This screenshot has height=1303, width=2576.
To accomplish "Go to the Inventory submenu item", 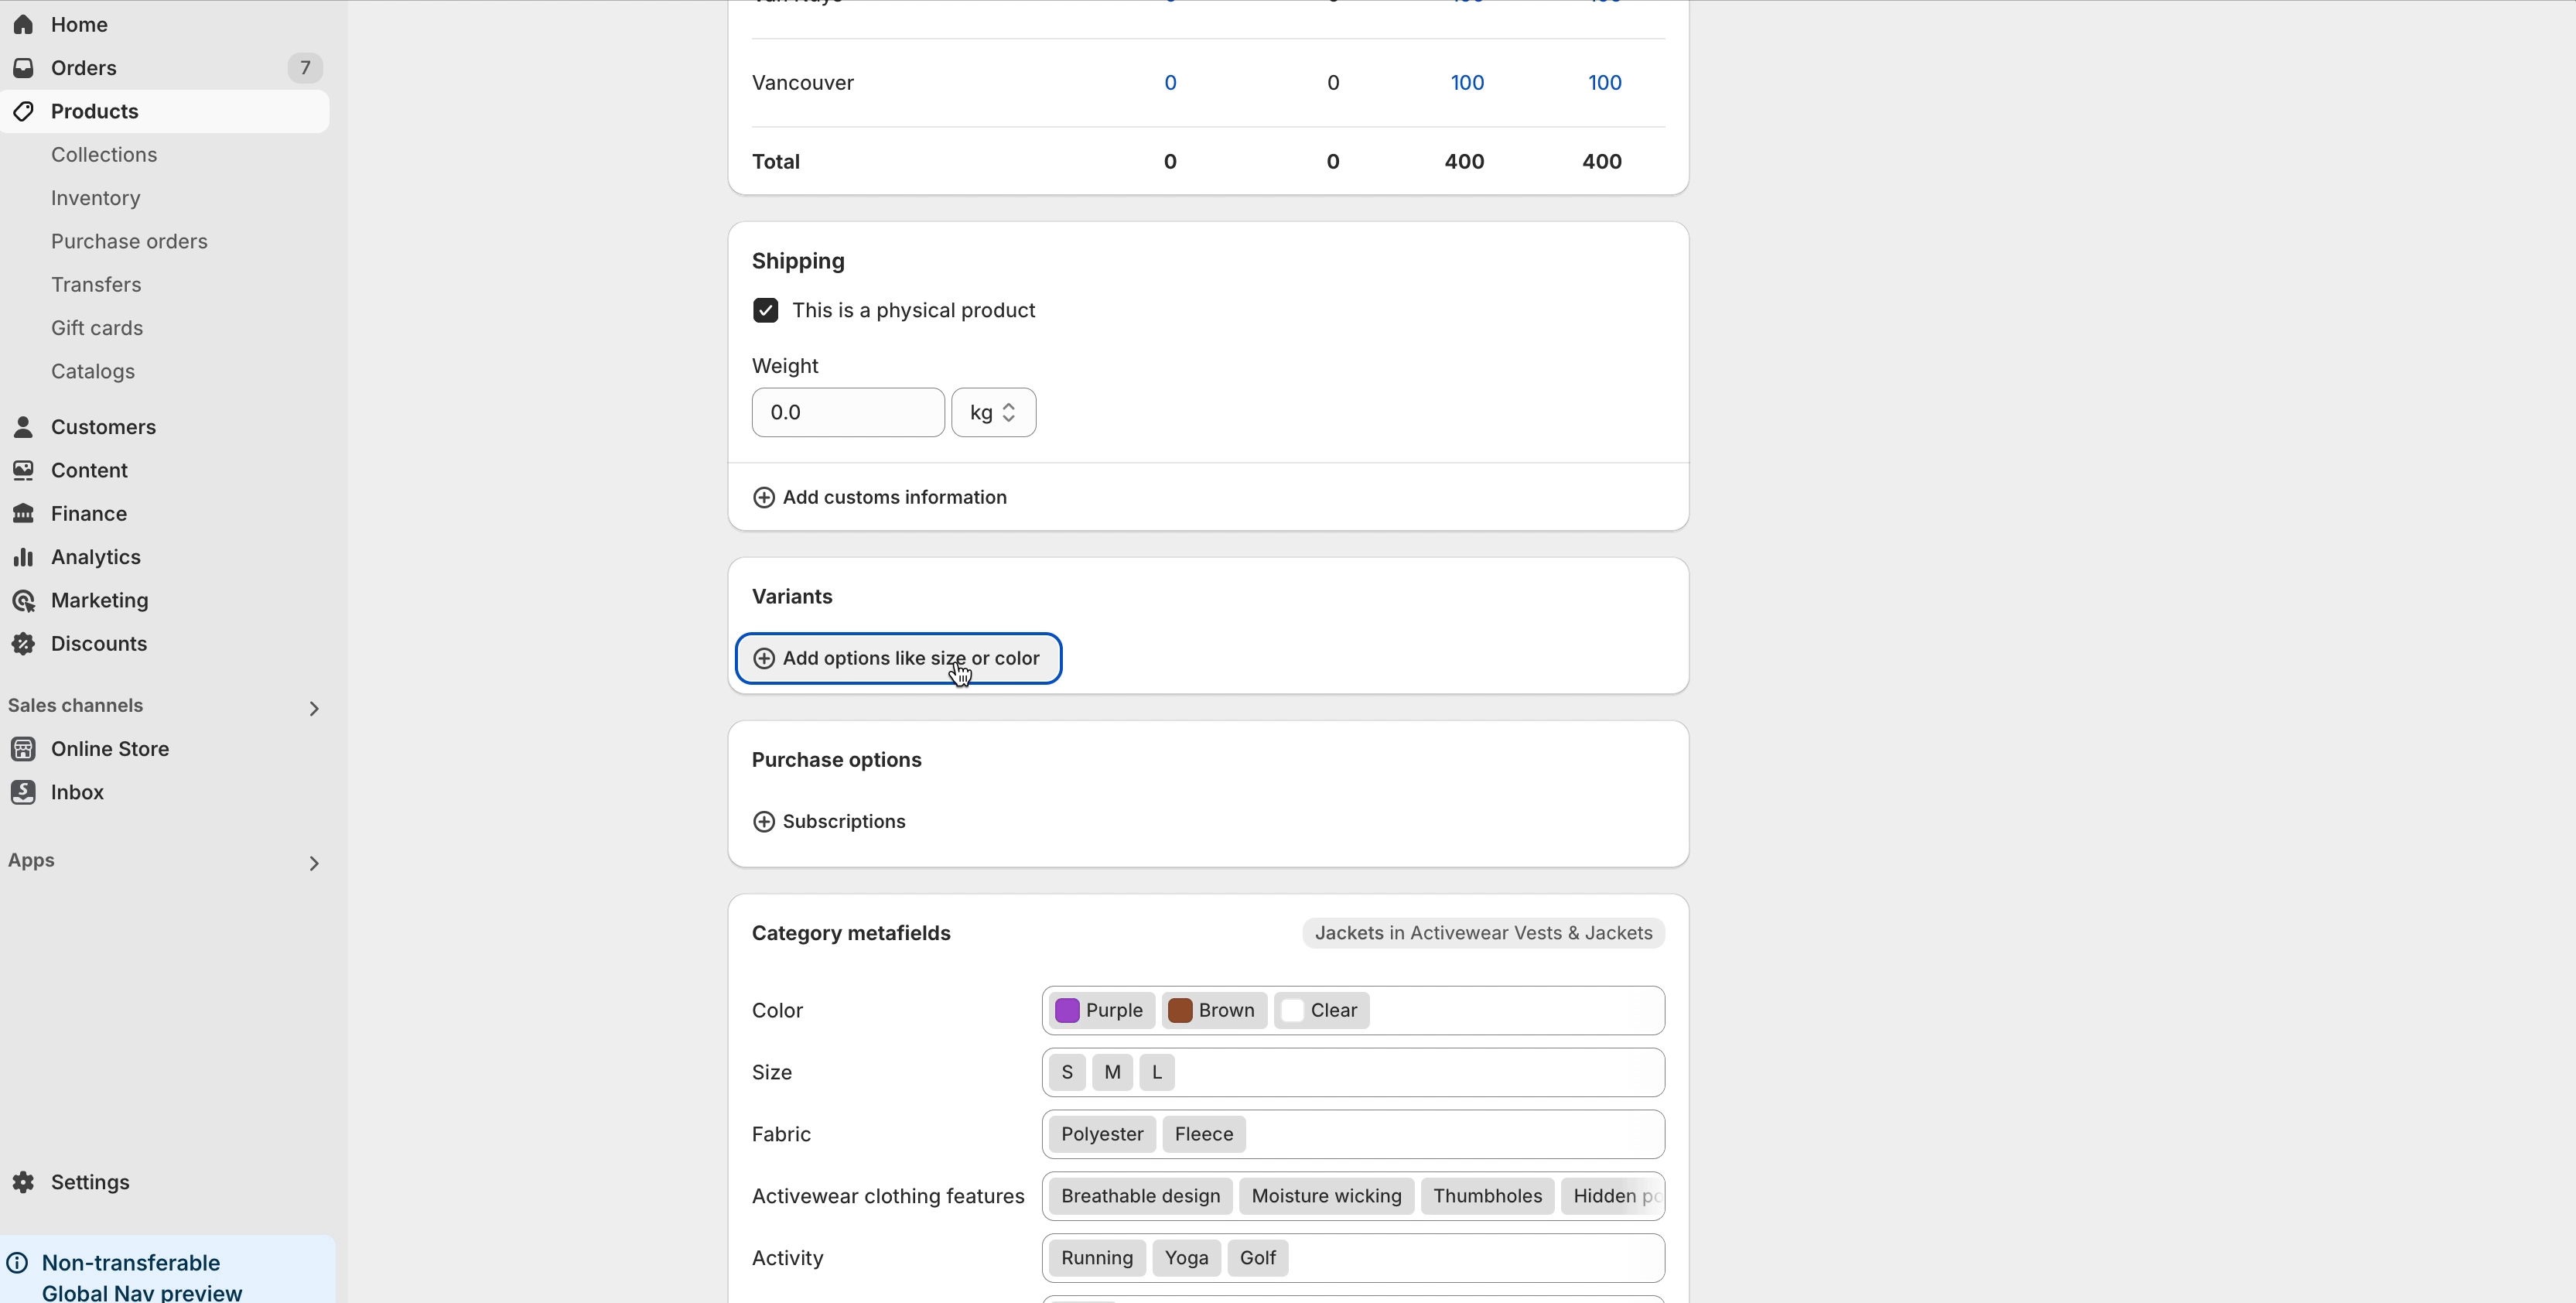I will [96, 198].
